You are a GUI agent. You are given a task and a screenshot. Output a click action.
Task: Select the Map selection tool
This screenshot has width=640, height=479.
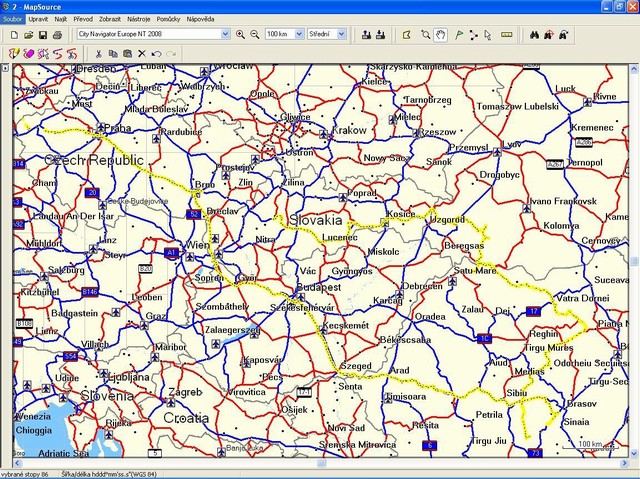pyautogui.click(x=407, y=35)
